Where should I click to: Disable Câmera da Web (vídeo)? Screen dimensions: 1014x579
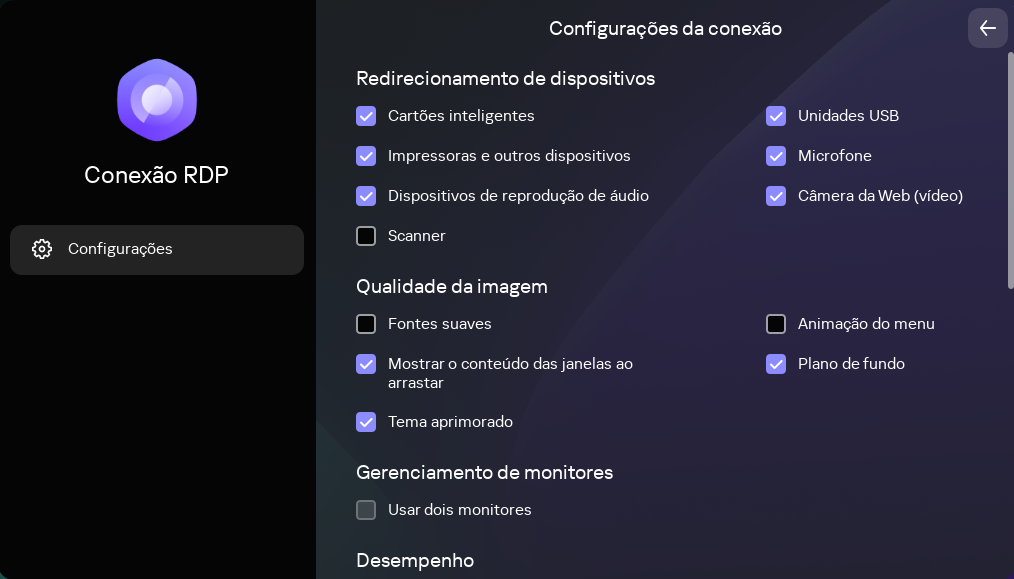coord(776,196)
